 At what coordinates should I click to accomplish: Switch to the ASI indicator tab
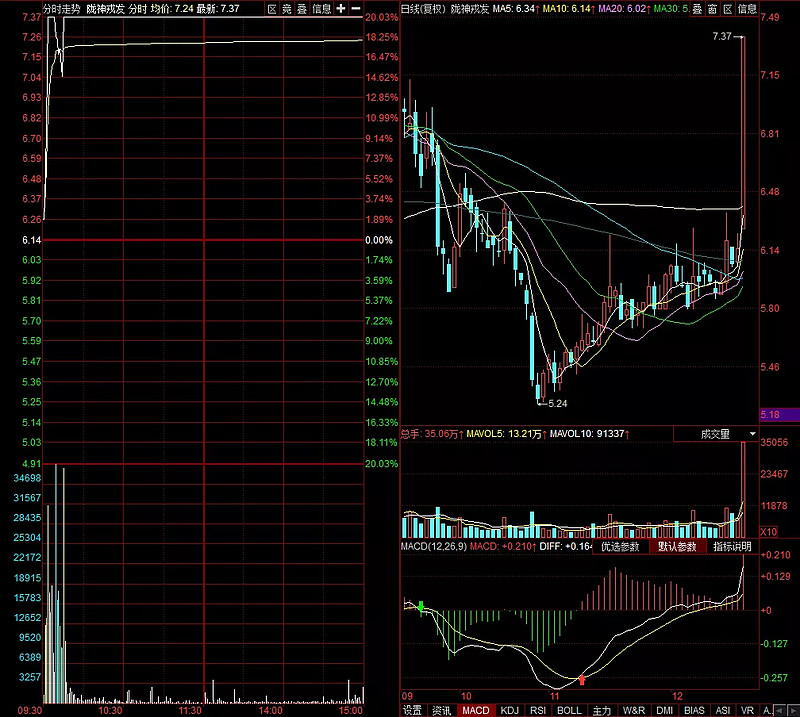tap(722, 710)
